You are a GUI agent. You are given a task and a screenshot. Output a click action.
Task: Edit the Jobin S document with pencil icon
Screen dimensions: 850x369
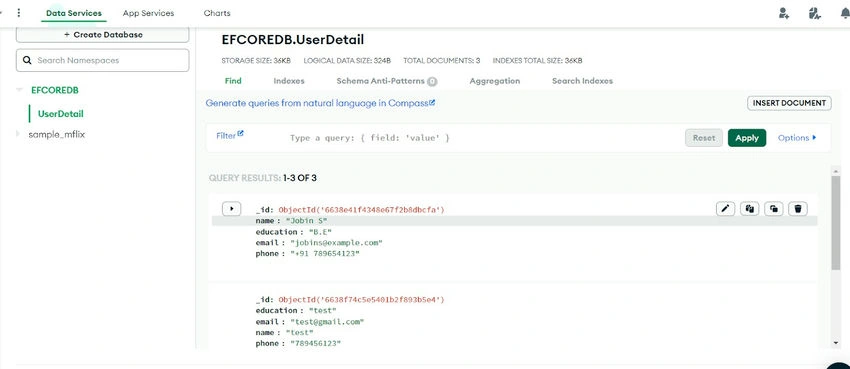(x=725, y=209)
